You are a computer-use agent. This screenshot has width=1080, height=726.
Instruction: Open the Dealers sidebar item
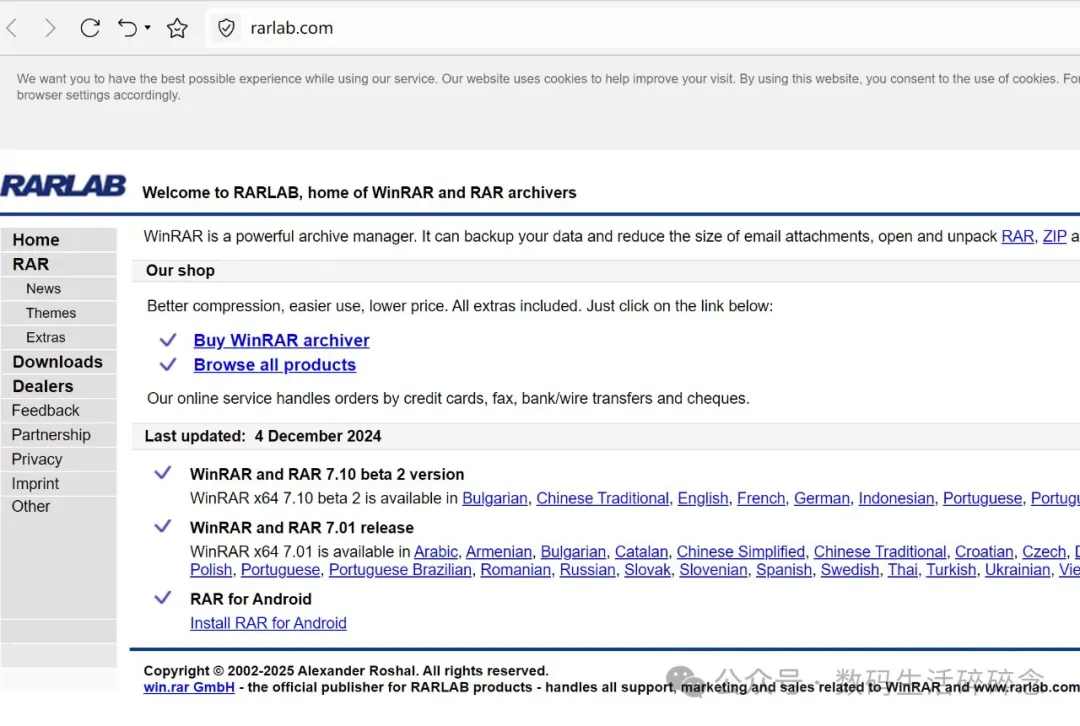coord(59,386)
